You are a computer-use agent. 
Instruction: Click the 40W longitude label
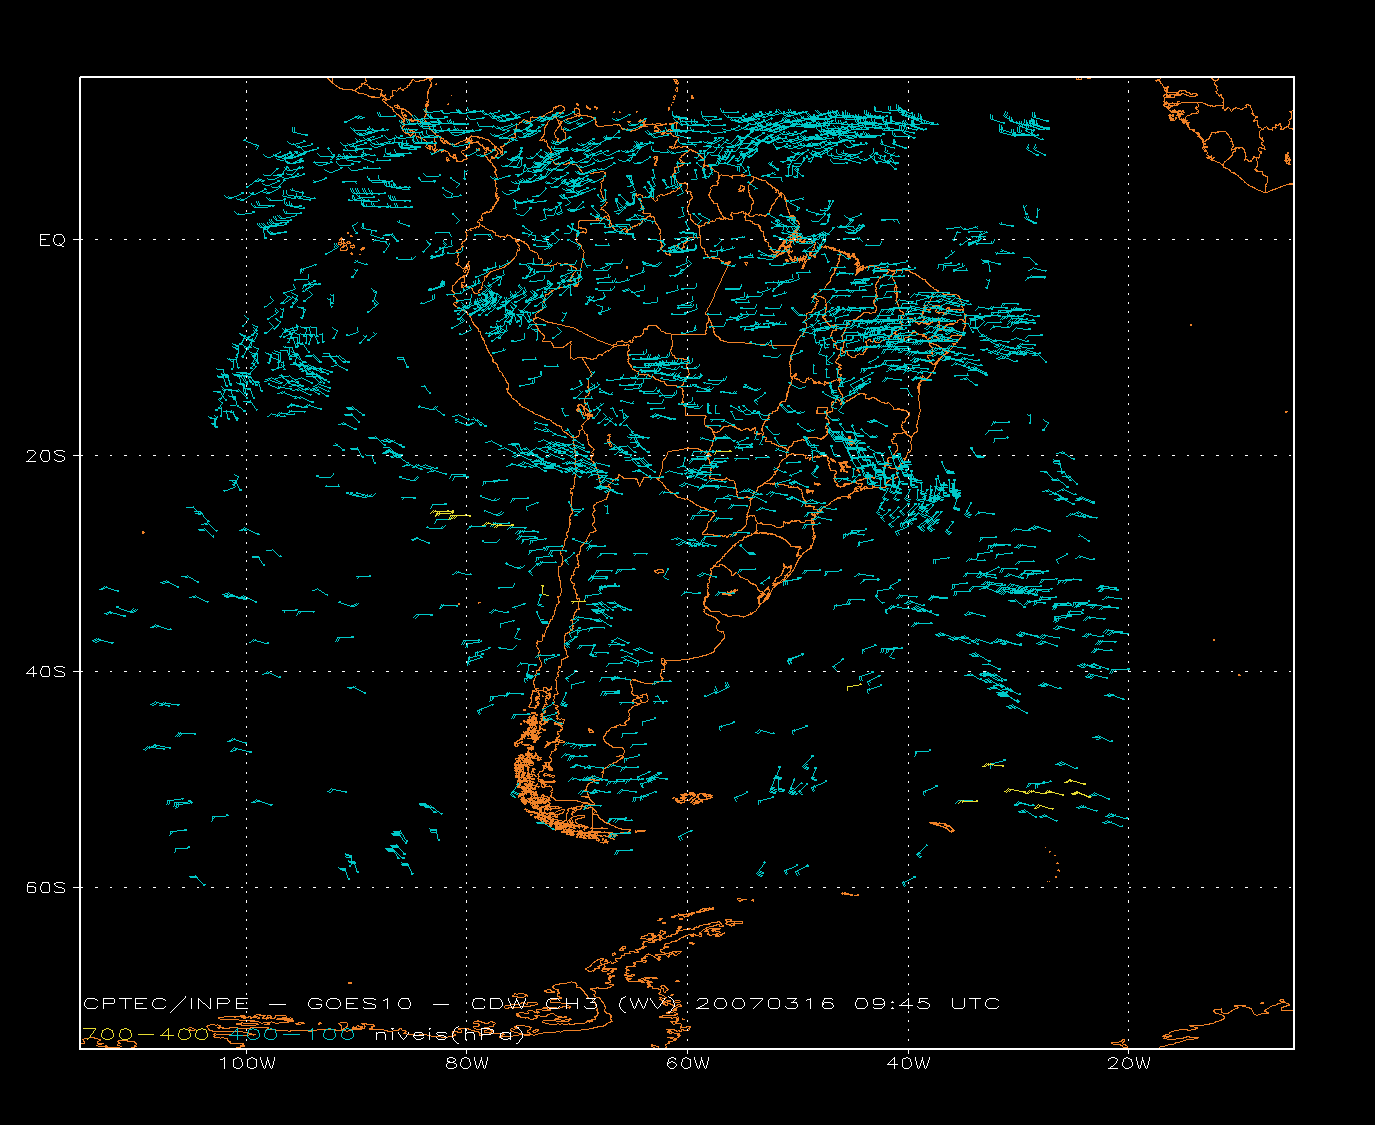(x=909, y=1063)
